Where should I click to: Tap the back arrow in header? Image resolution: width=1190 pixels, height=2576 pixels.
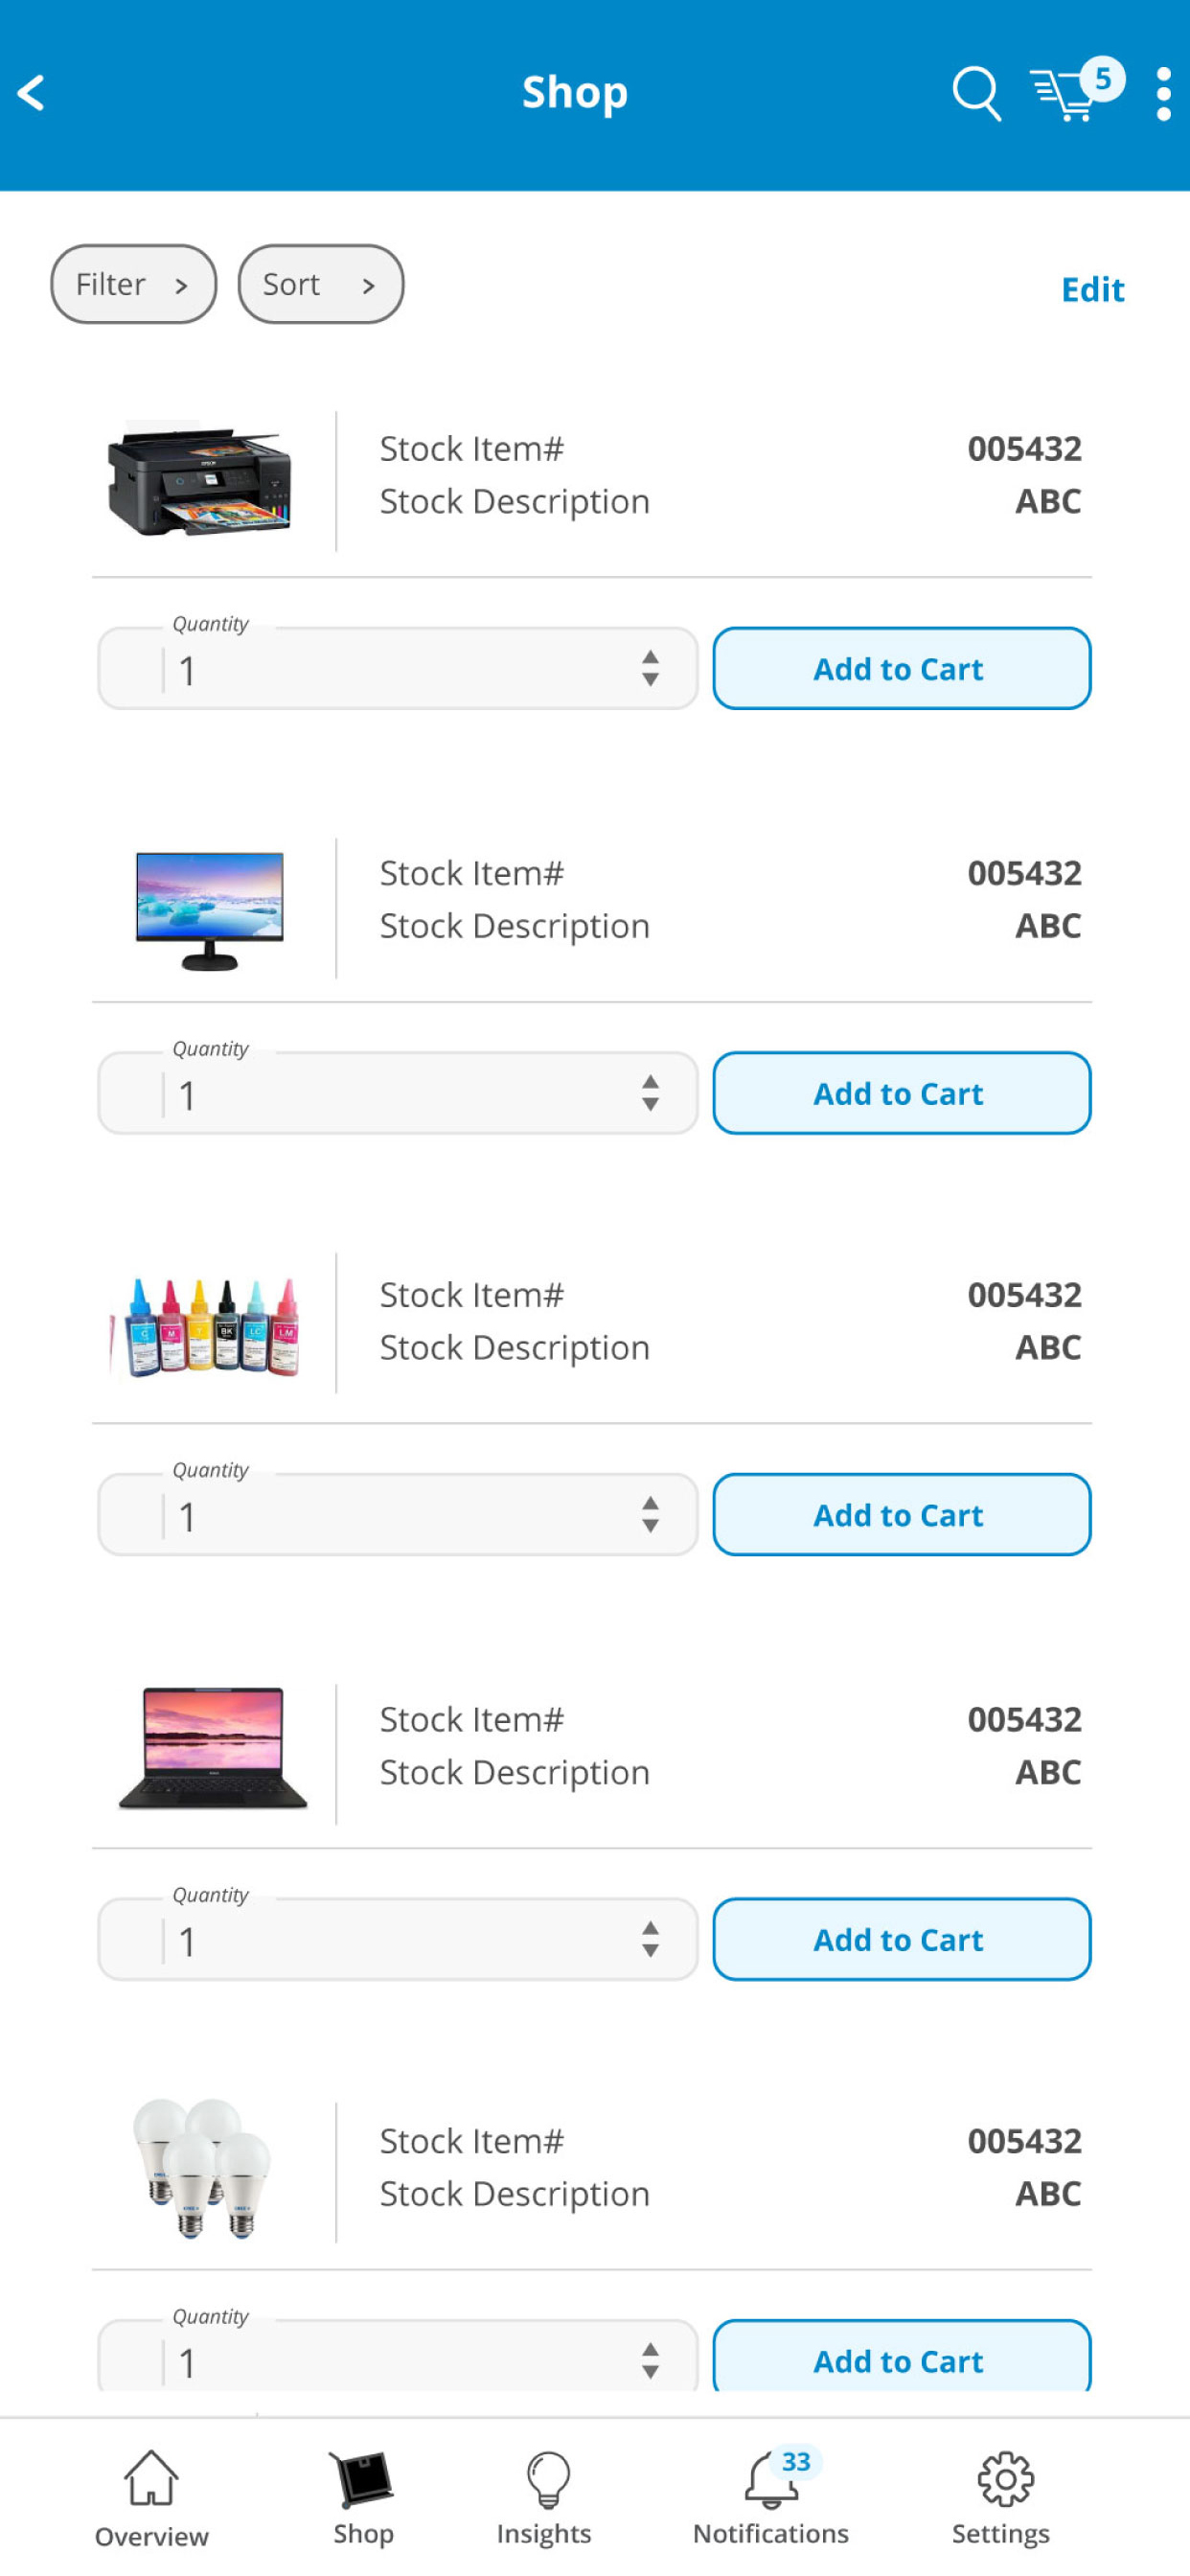[x=32, y=93]
